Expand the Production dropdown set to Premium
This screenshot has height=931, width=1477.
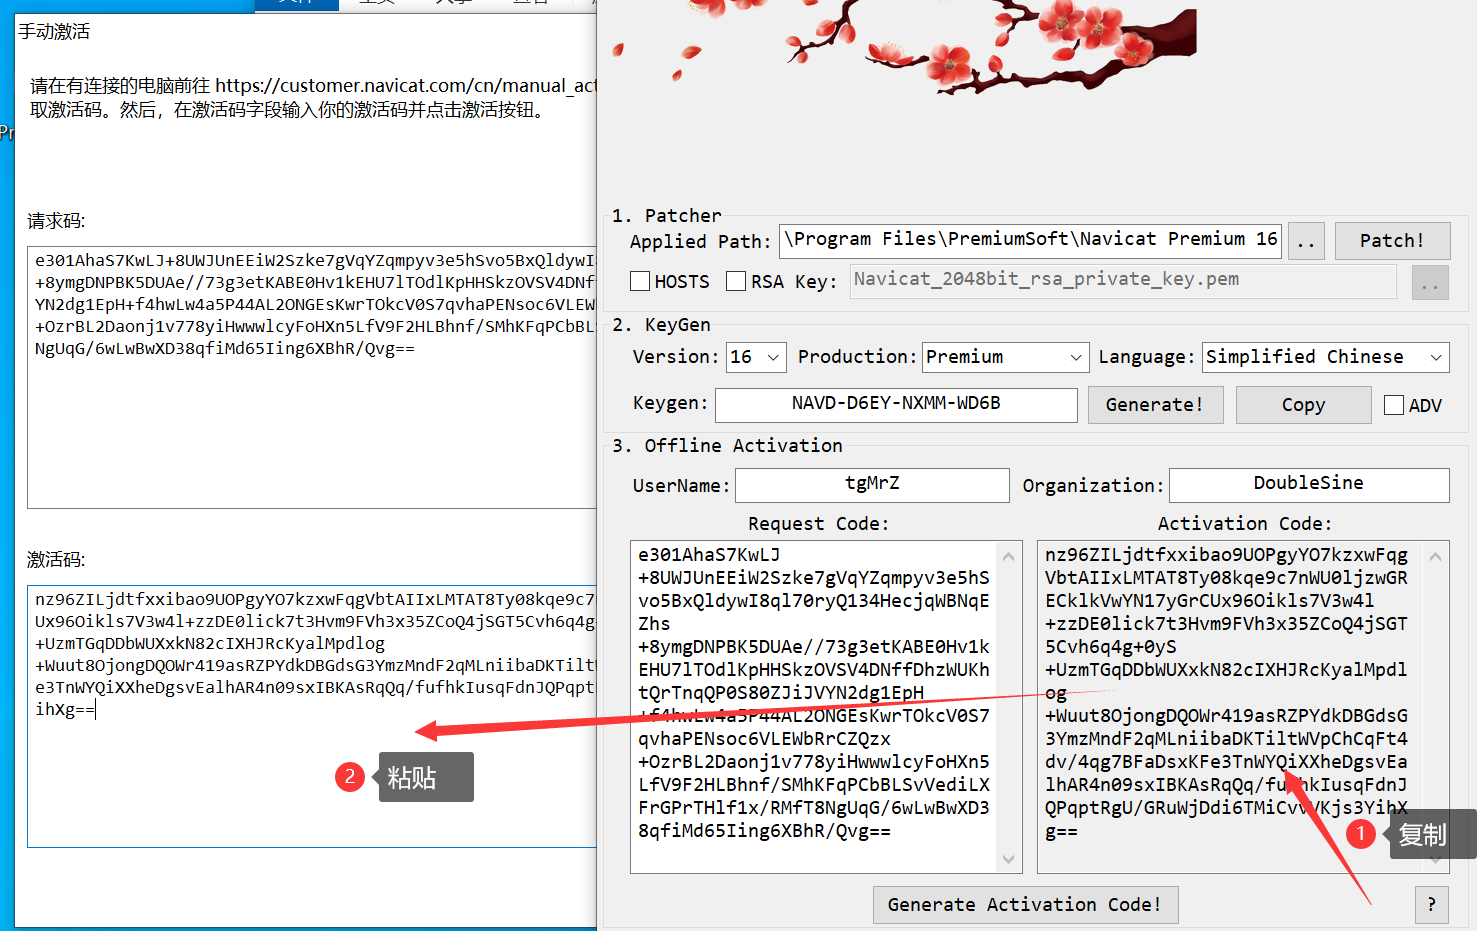click(1003, 357)
